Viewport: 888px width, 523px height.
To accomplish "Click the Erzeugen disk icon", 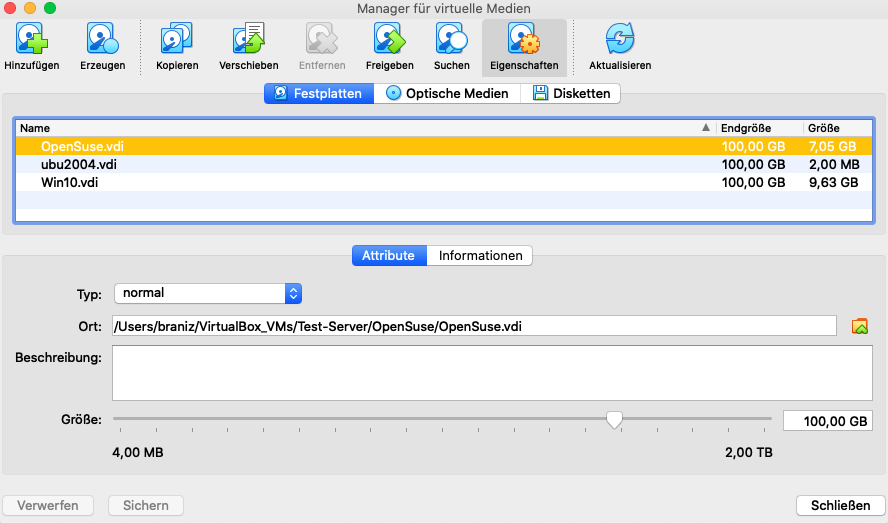I will pyautogui.click(x=102, y=40).
